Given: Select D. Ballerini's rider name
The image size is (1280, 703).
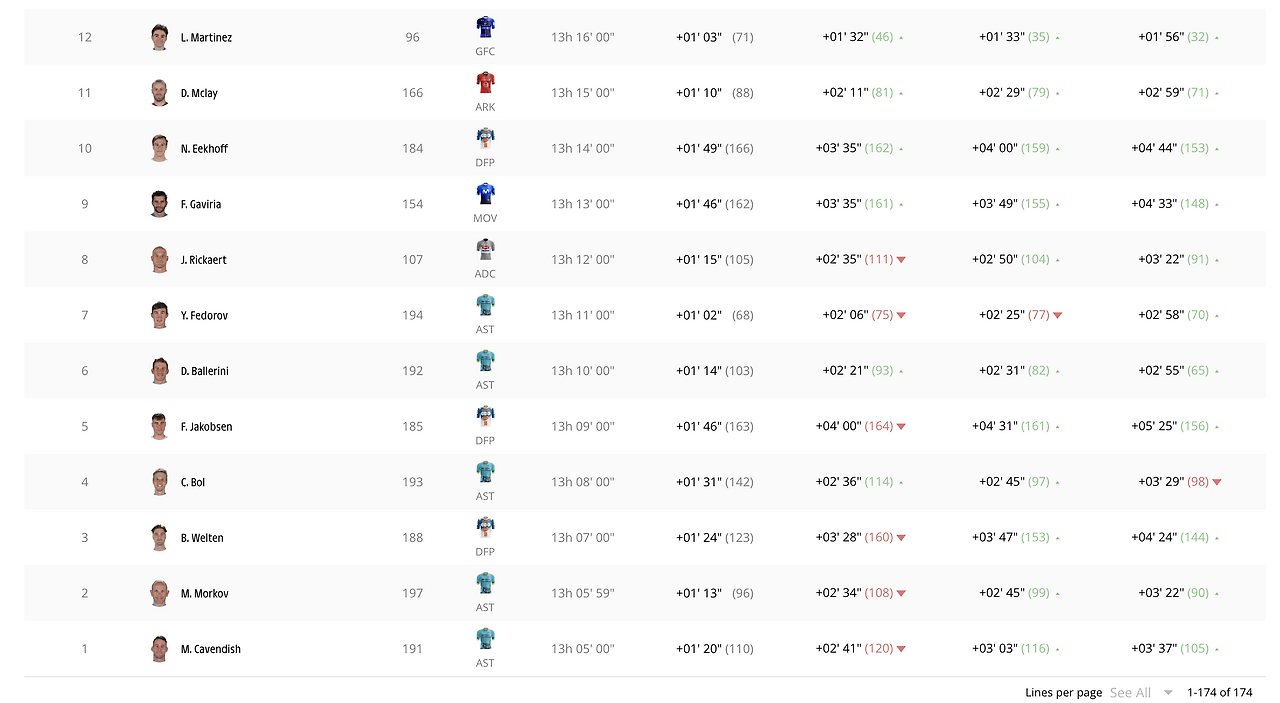Looking at the screenshot, I should [x=204, y=371].
